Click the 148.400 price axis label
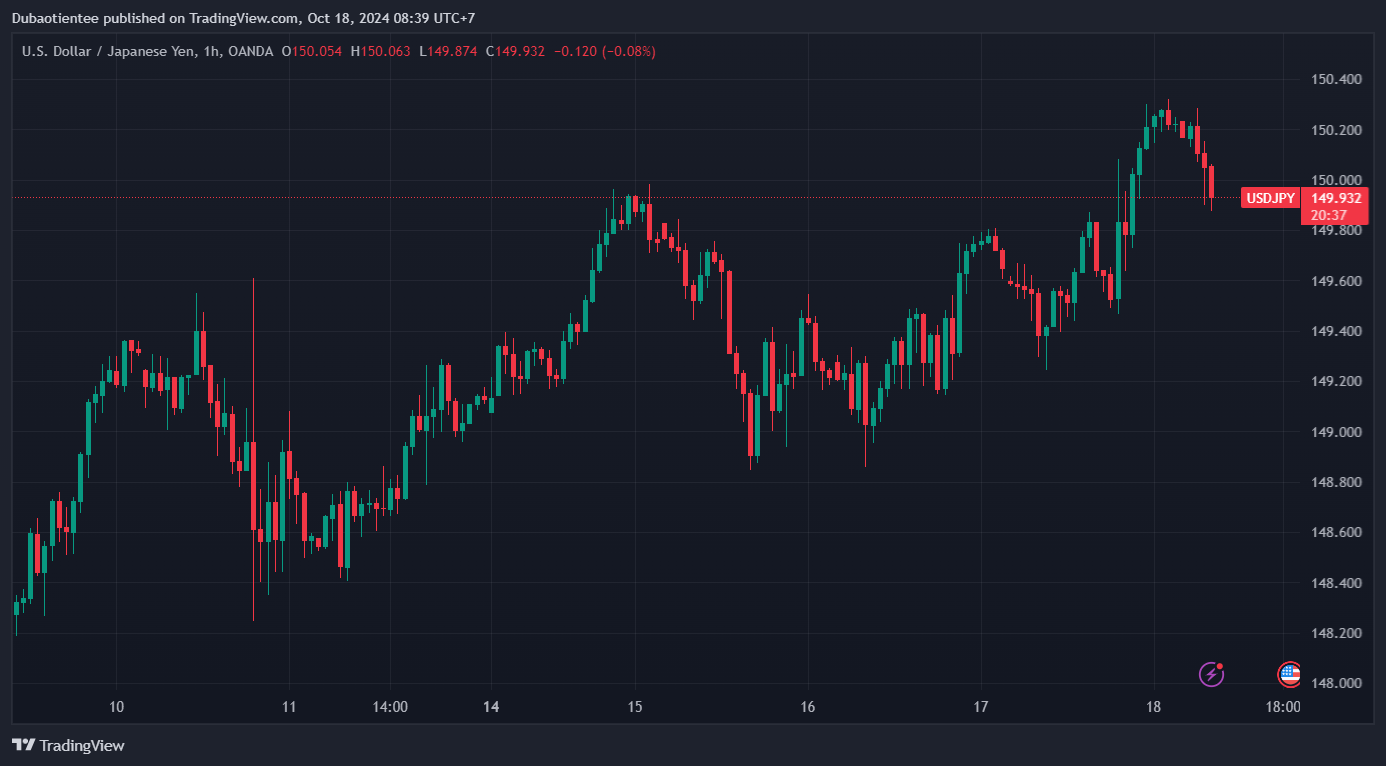Screen dimensions: 1386x766 1337,583
